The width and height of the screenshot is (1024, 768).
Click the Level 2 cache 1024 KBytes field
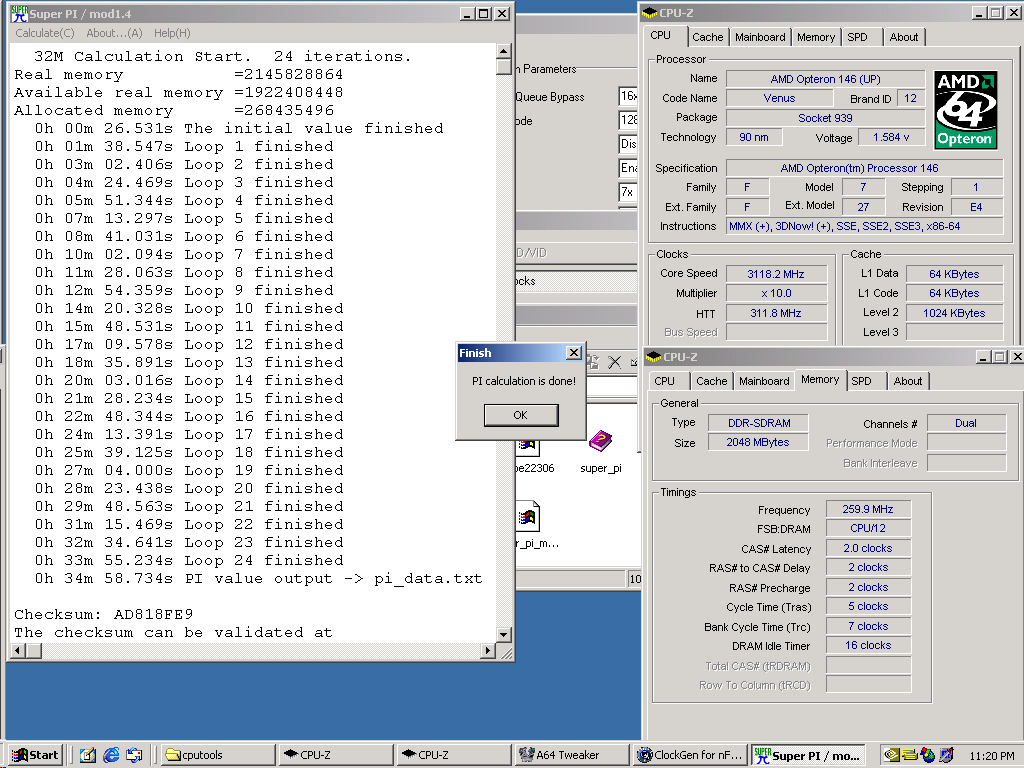pos(954,313)
